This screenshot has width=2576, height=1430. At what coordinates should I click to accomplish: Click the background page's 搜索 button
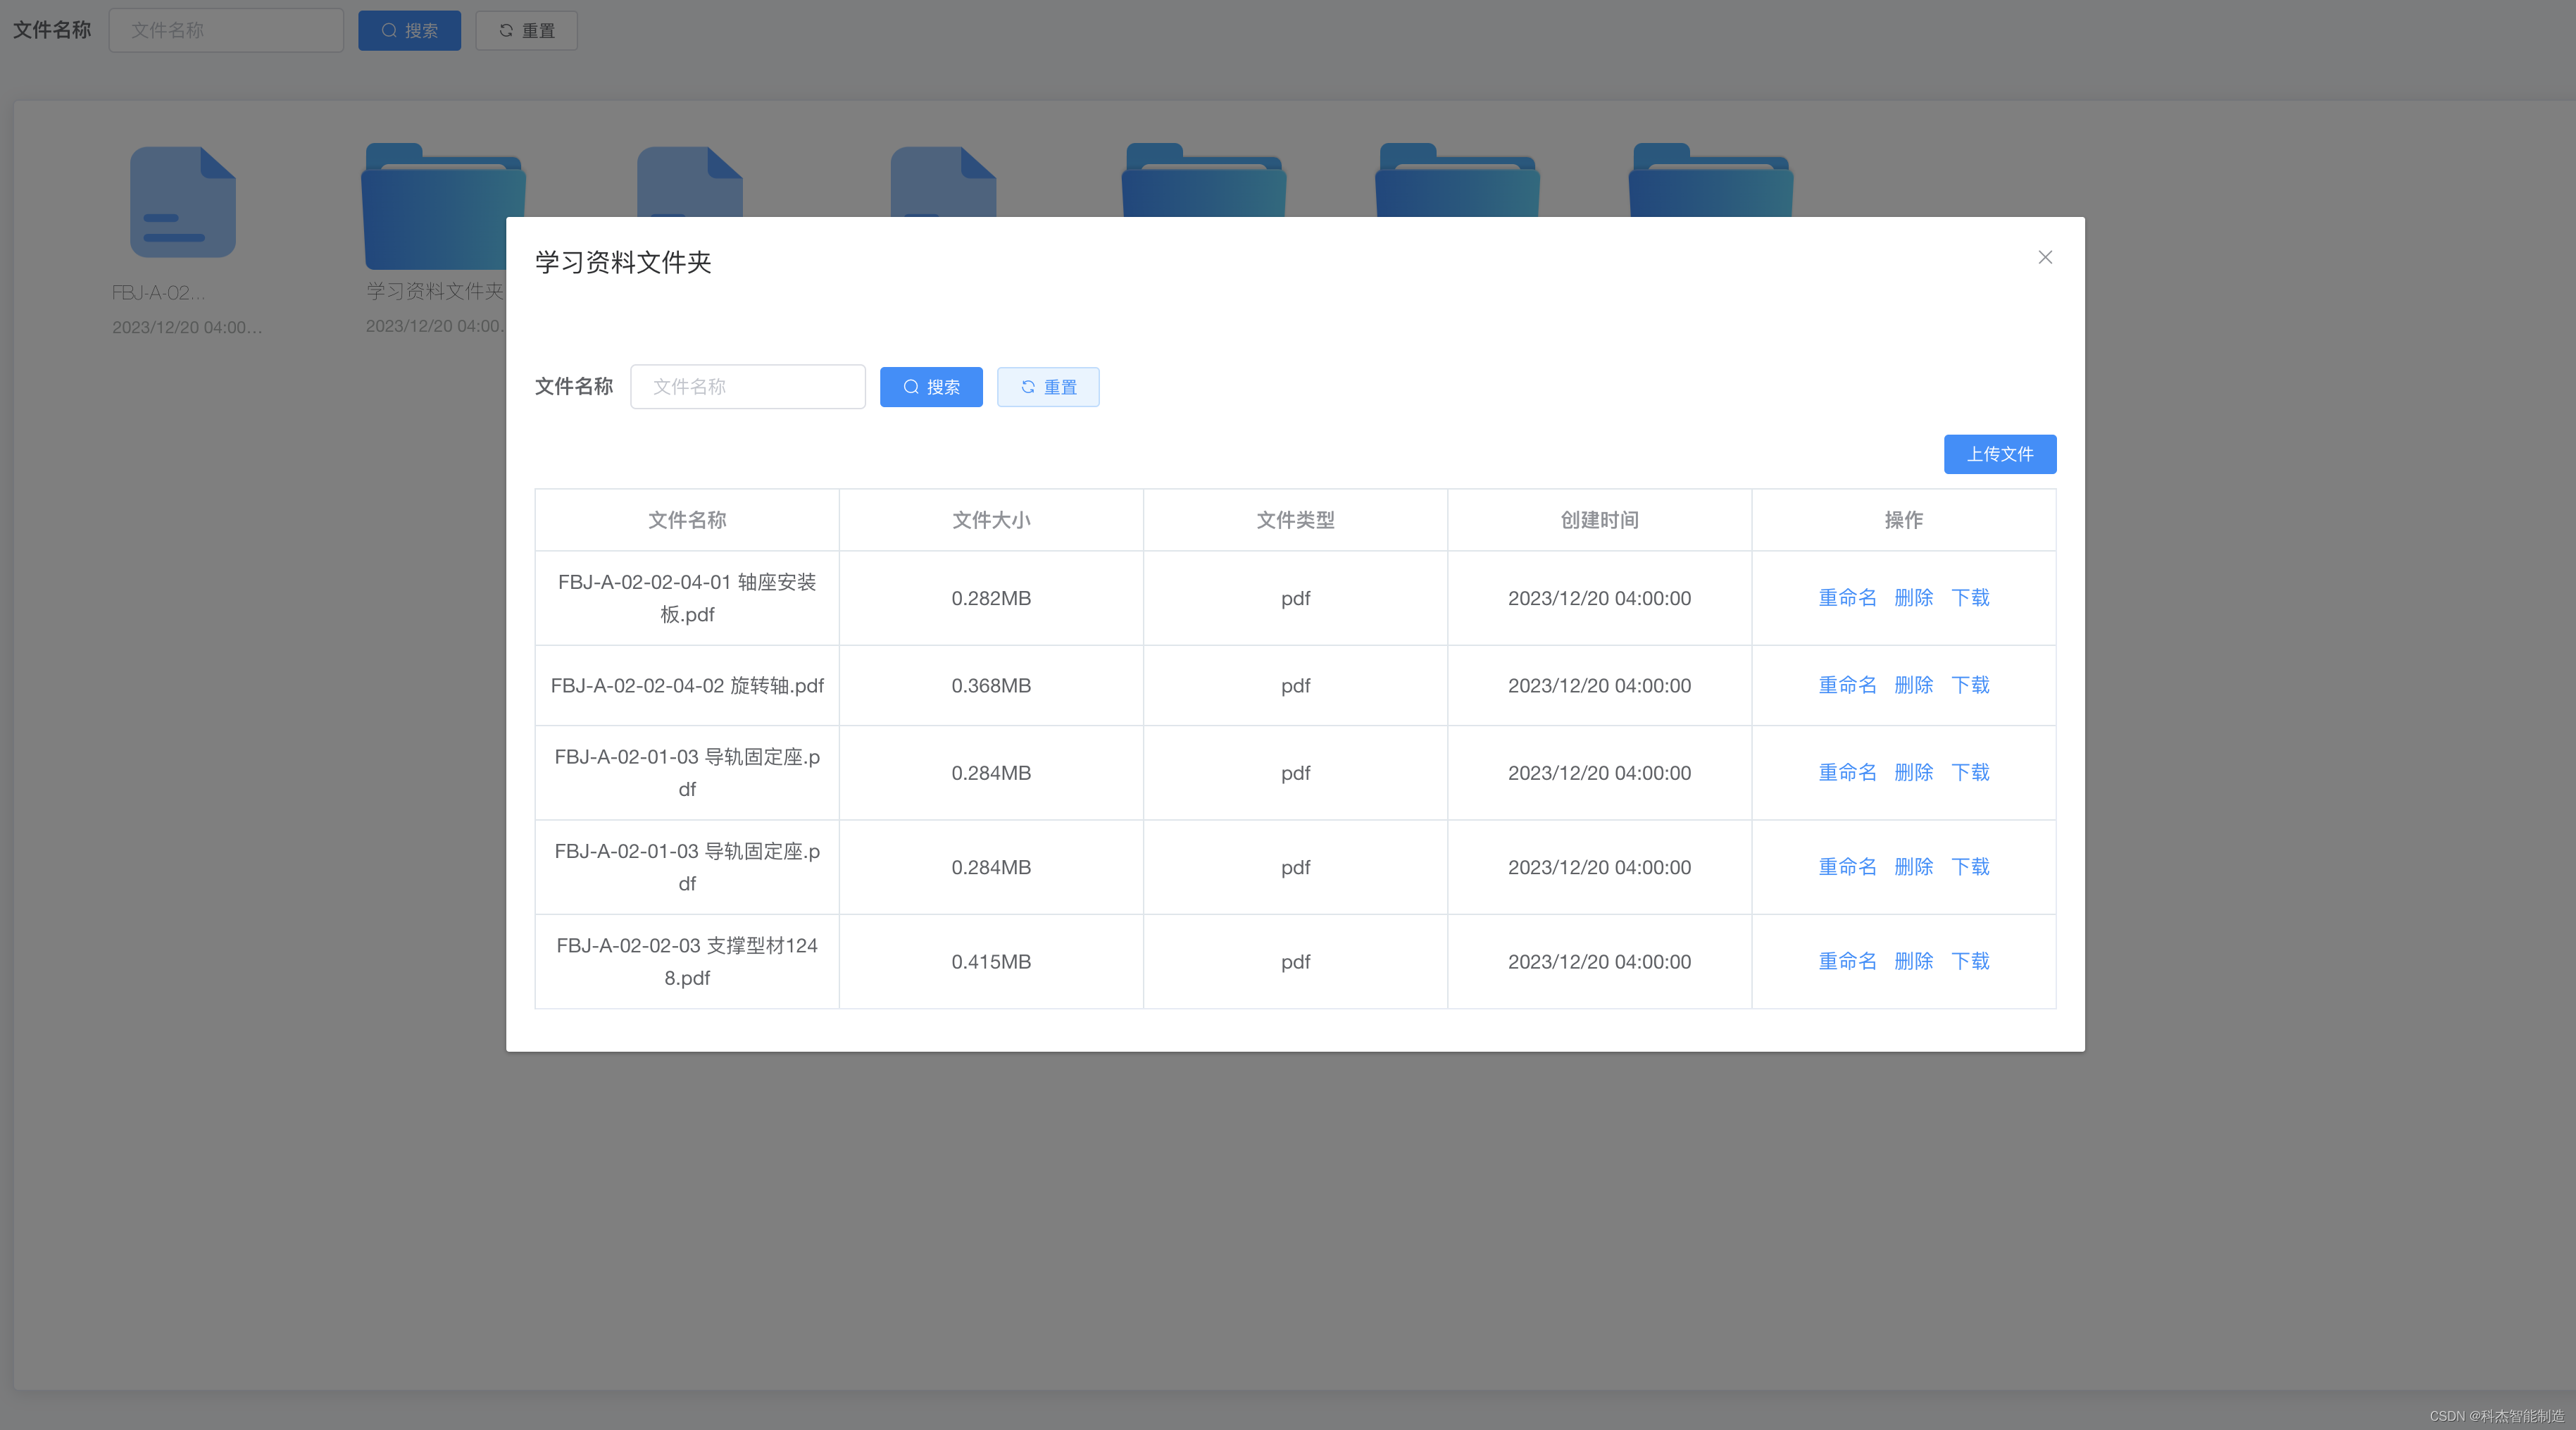click(409, 30)
